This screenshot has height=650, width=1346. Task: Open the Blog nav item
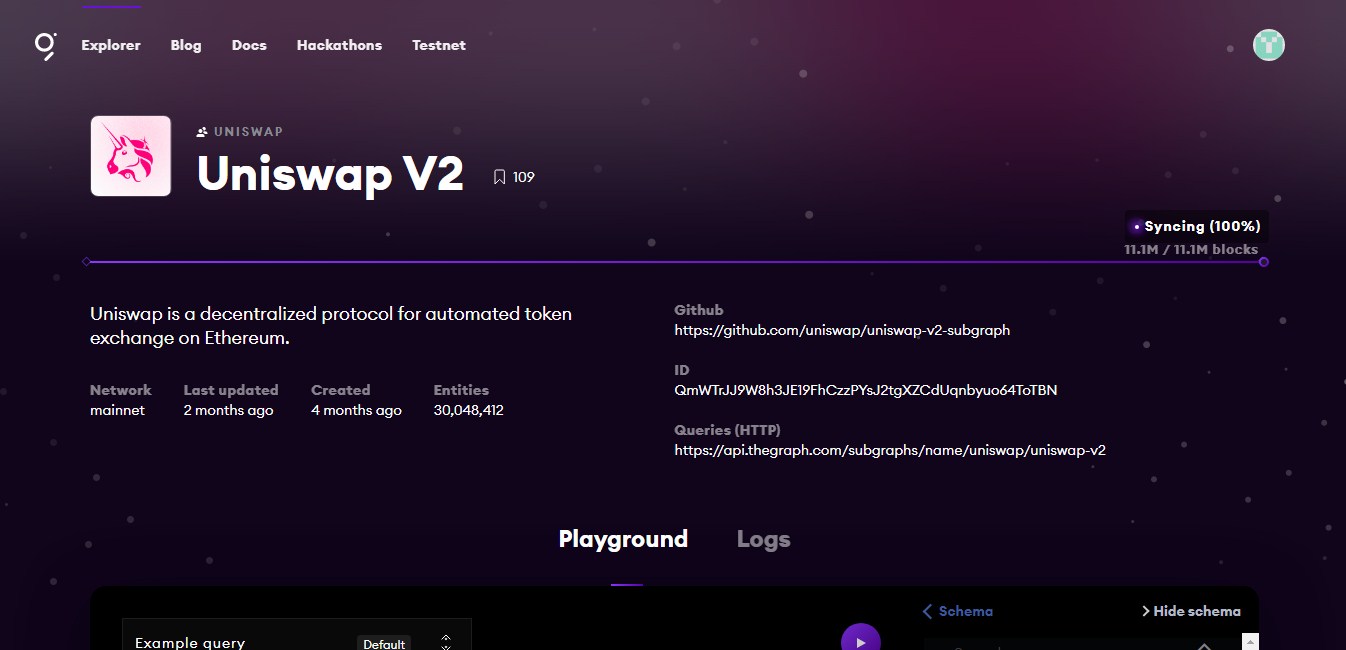(x=186, y=45)
